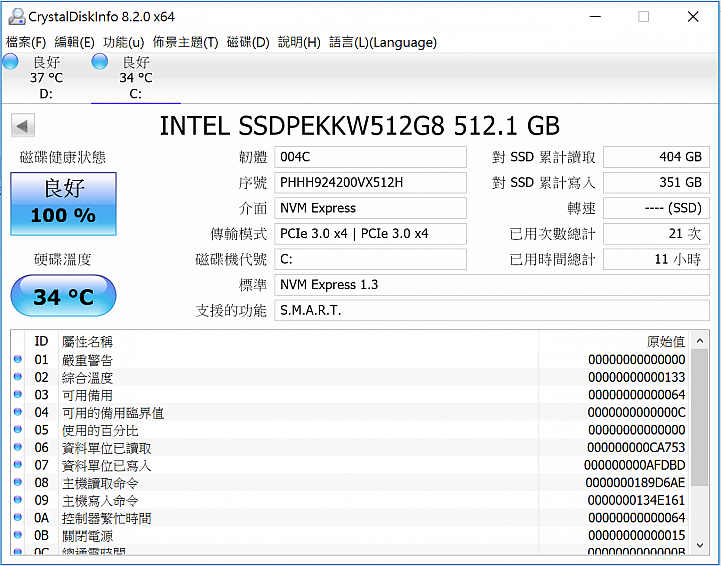Open the 編輯(E) menu

[x=74, y=42]
